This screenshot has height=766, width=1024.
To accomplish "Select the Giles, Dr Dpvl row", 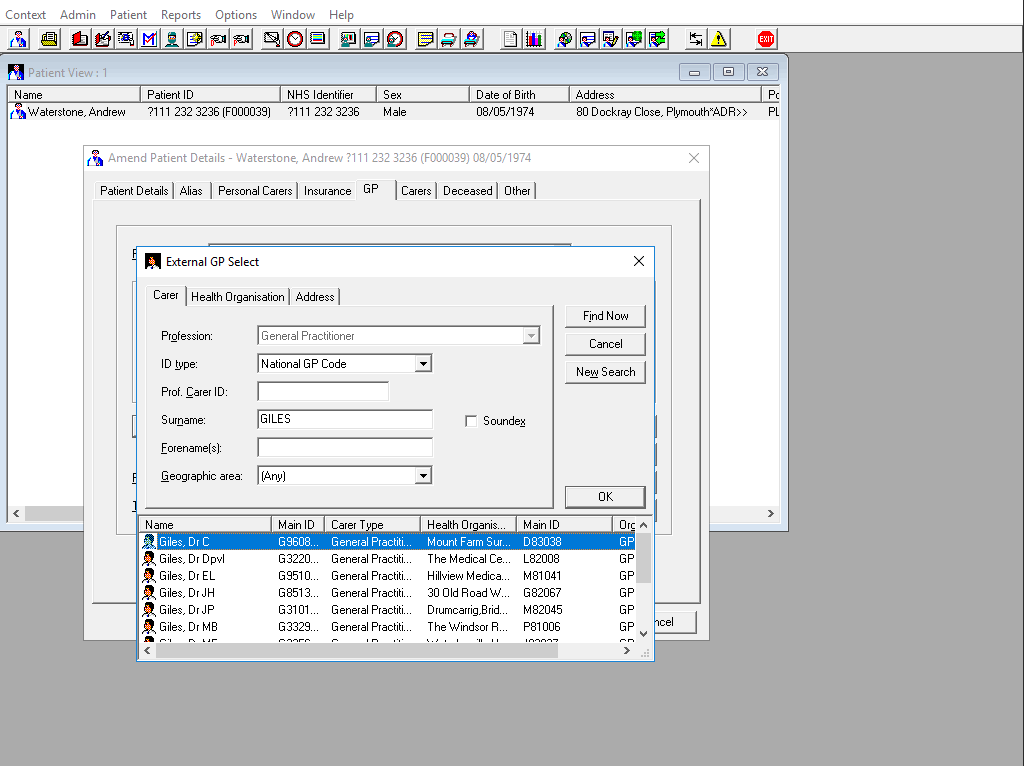I will 388,559.
